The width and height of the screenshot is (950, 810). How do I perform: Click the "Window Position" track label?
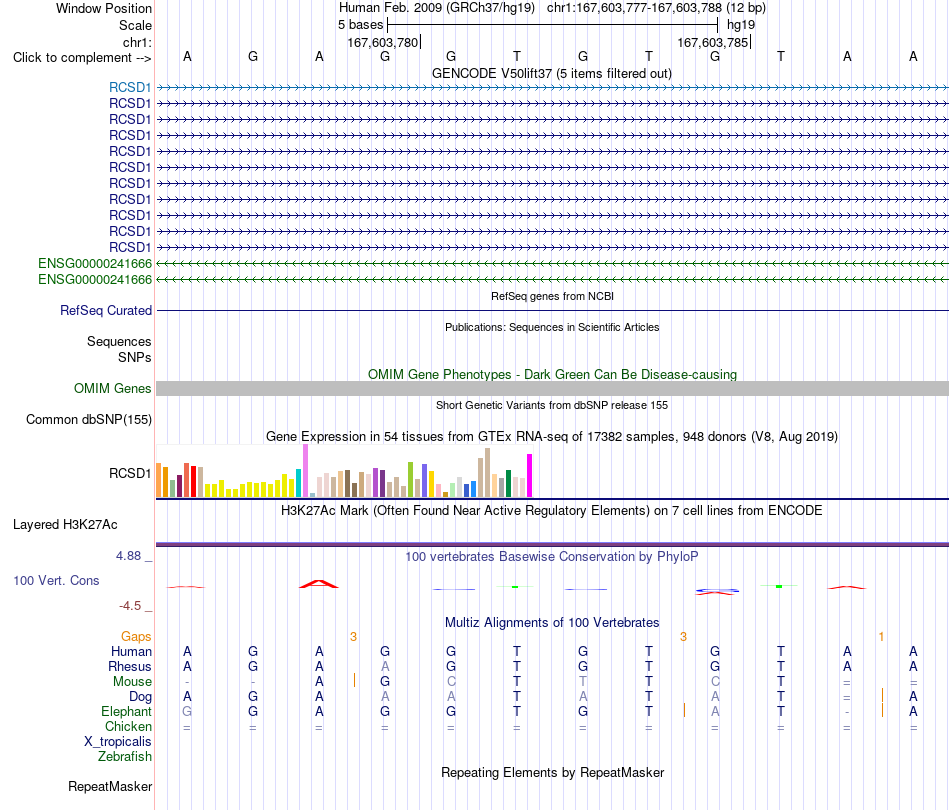click(x=104, y=8)
